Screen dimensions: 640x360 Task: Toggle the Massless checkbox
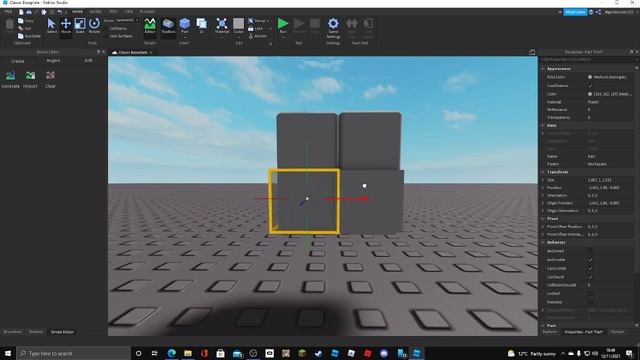[x=590, y=302]
